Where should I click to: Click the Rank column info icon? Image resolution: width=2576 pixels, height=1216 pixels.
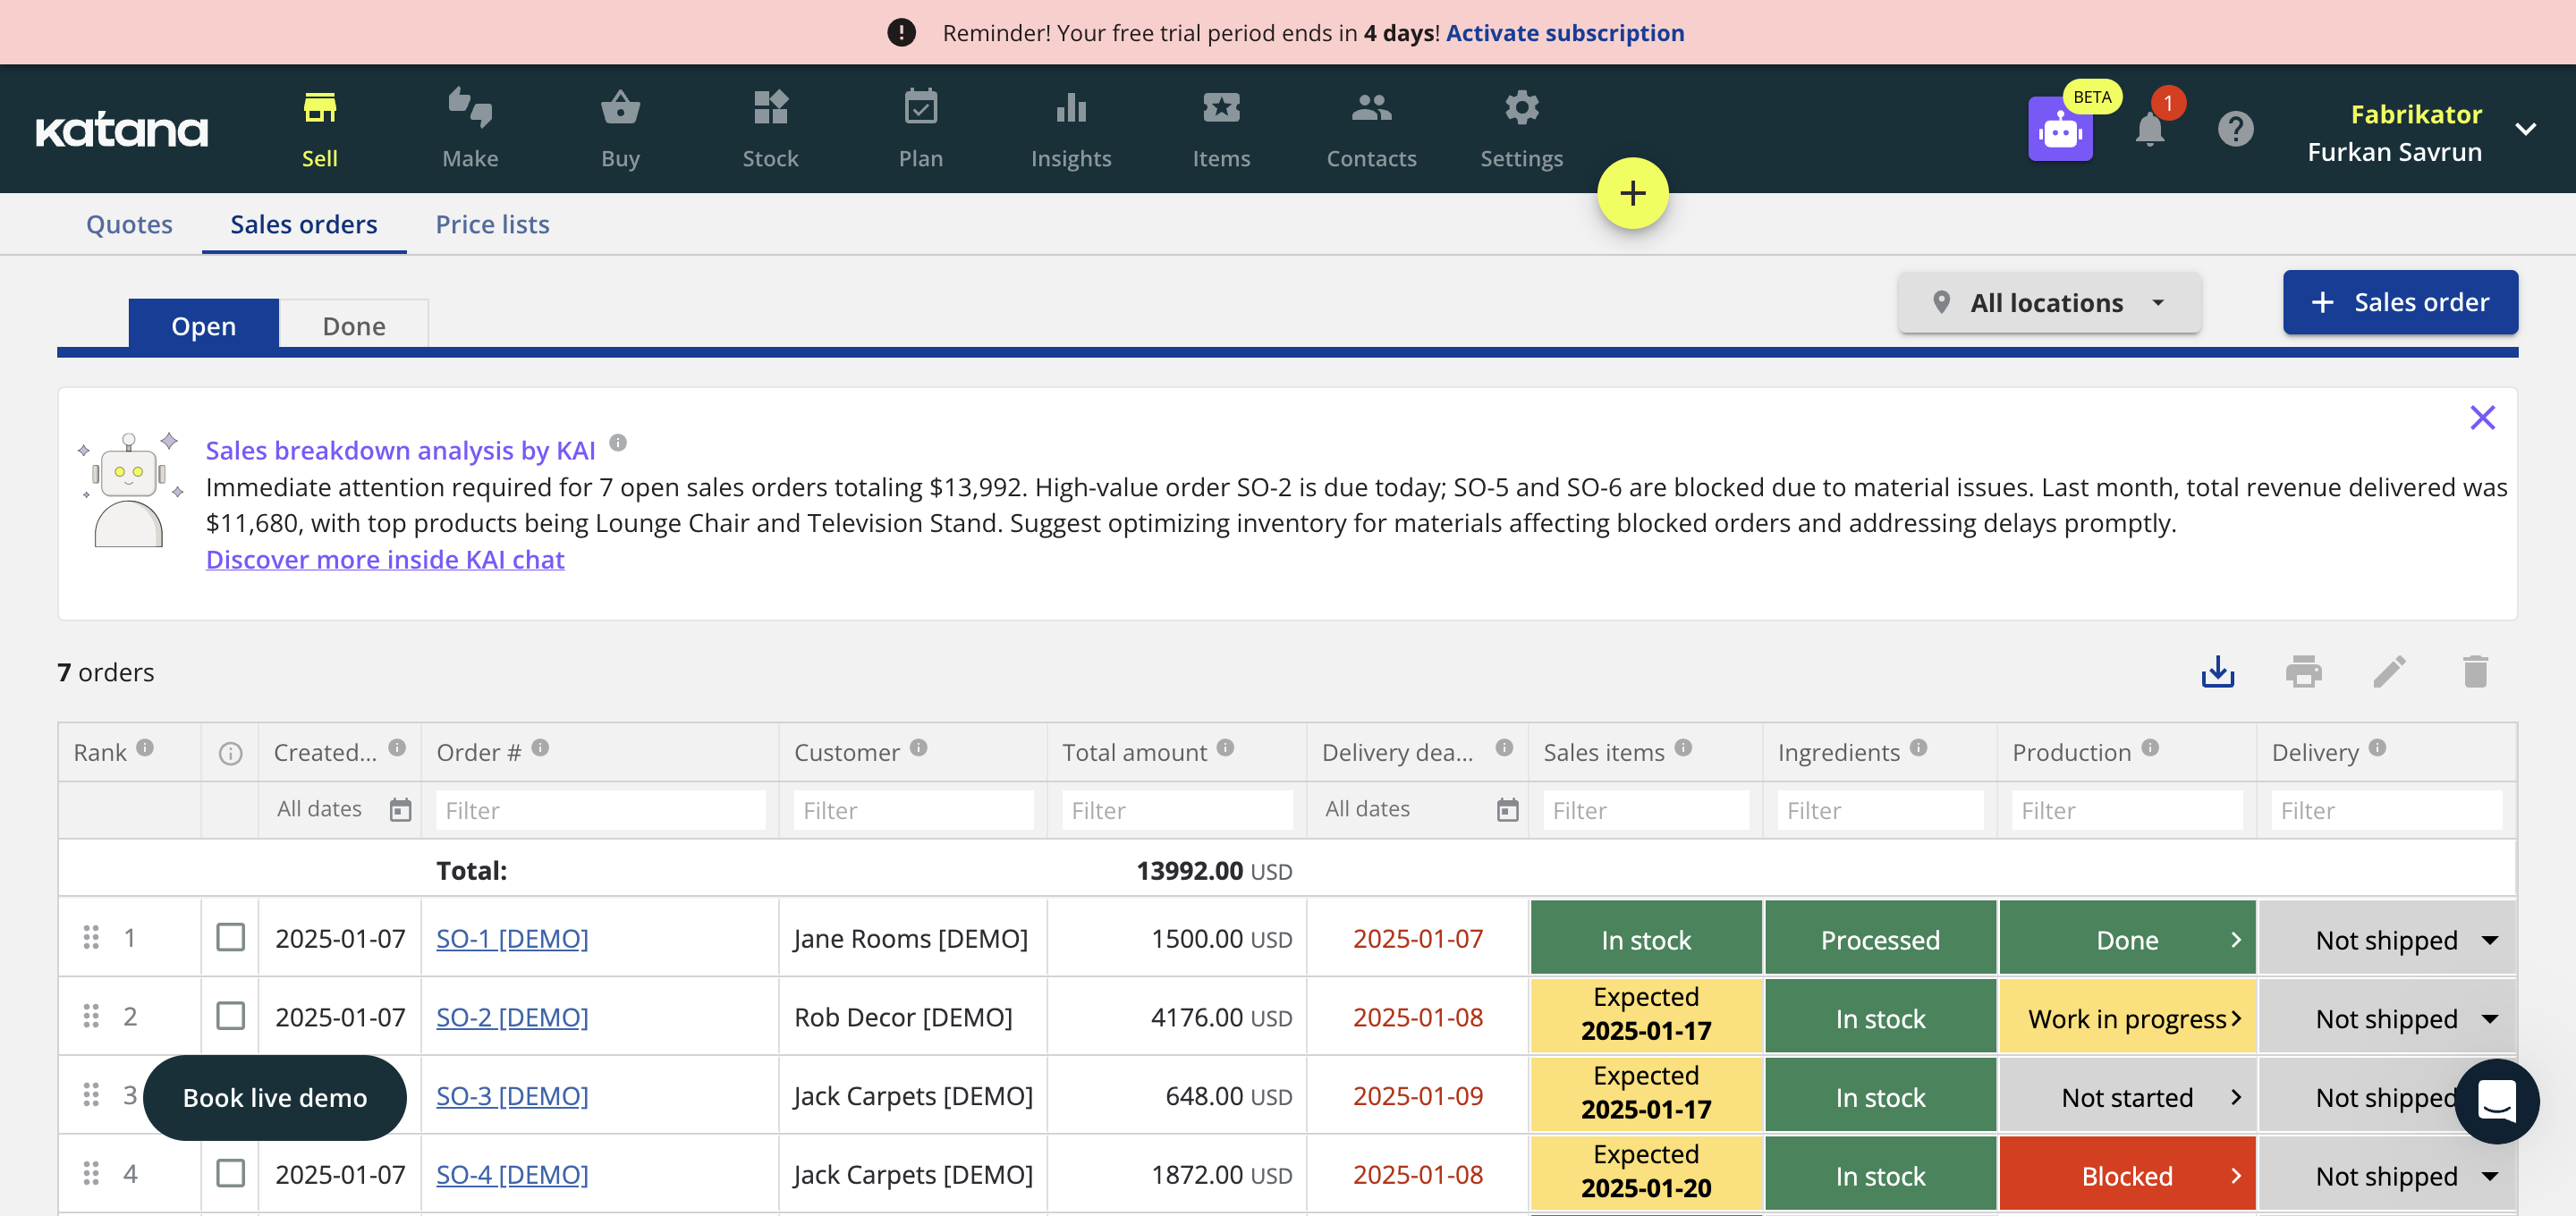145,747
